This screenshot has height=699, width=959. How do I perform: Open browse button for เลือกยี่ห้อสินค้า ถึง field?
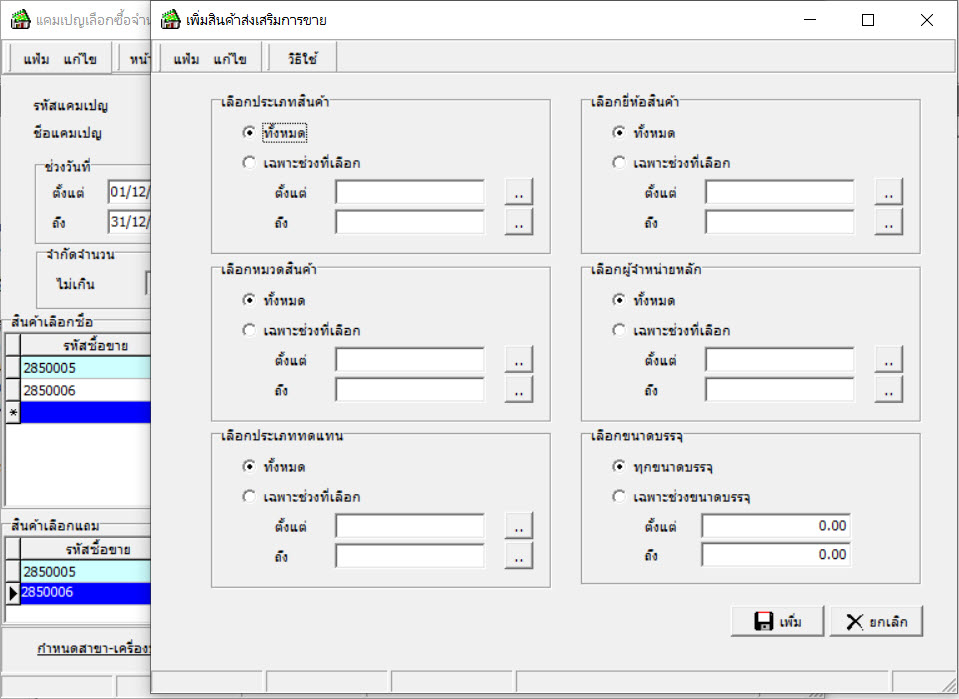(x=888, y=222)
